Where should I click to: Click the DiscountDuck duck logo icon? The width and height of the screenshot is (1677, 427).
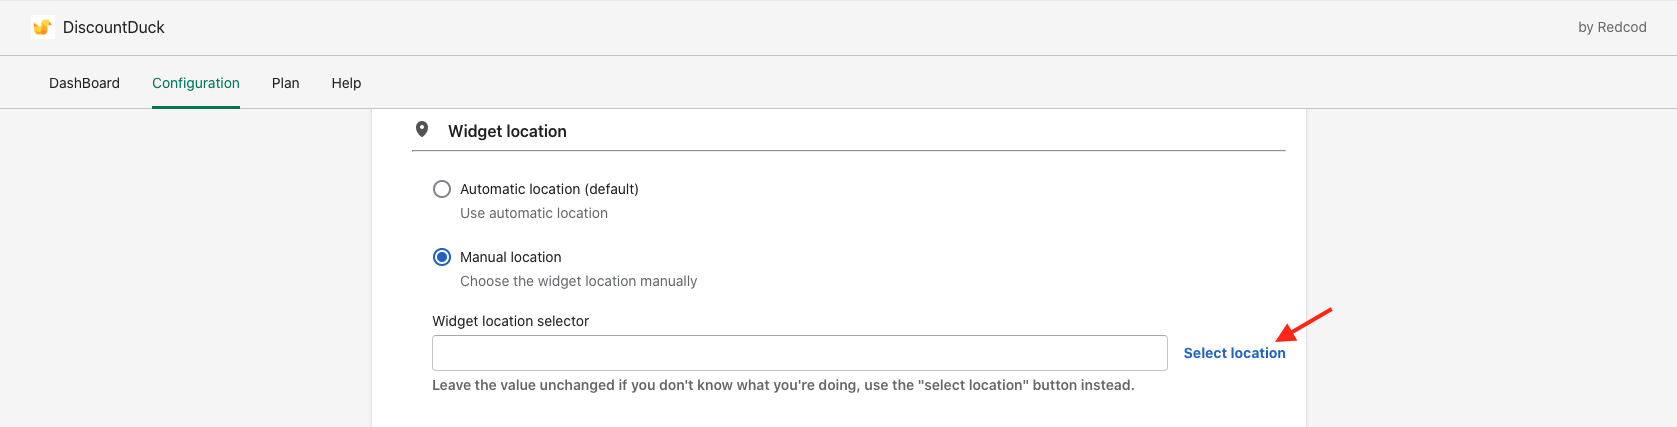[x=42, y=27]
